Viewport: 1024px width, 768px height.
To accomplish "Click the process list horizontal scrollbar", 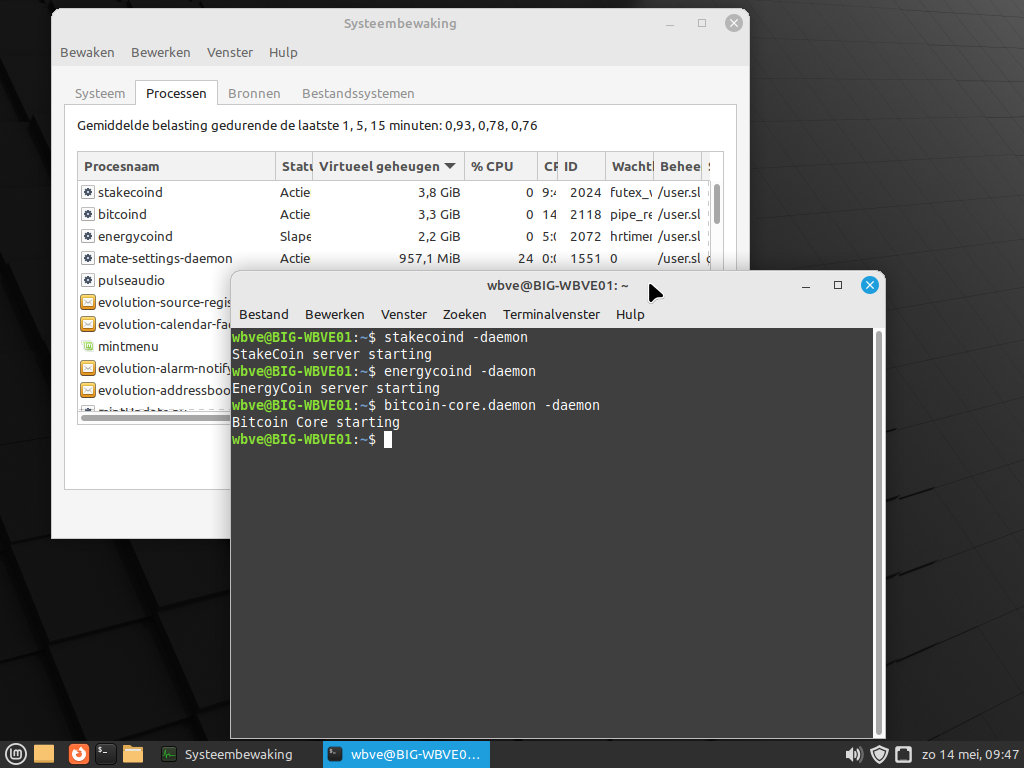I will (x=155, y=418).
